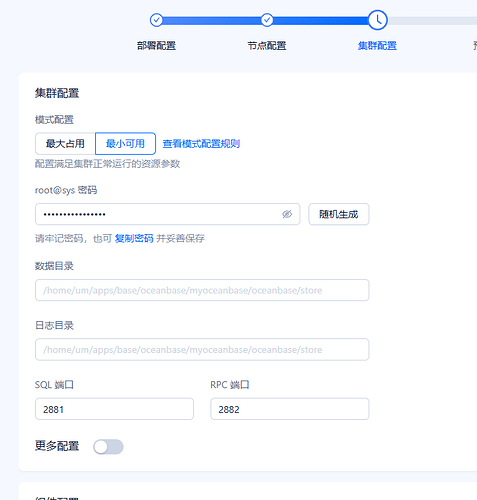This screenshot has height=500, width=477.
Task: Toggle password visibility eye icon
Action: pyautogui.click(x=287, y=214)
